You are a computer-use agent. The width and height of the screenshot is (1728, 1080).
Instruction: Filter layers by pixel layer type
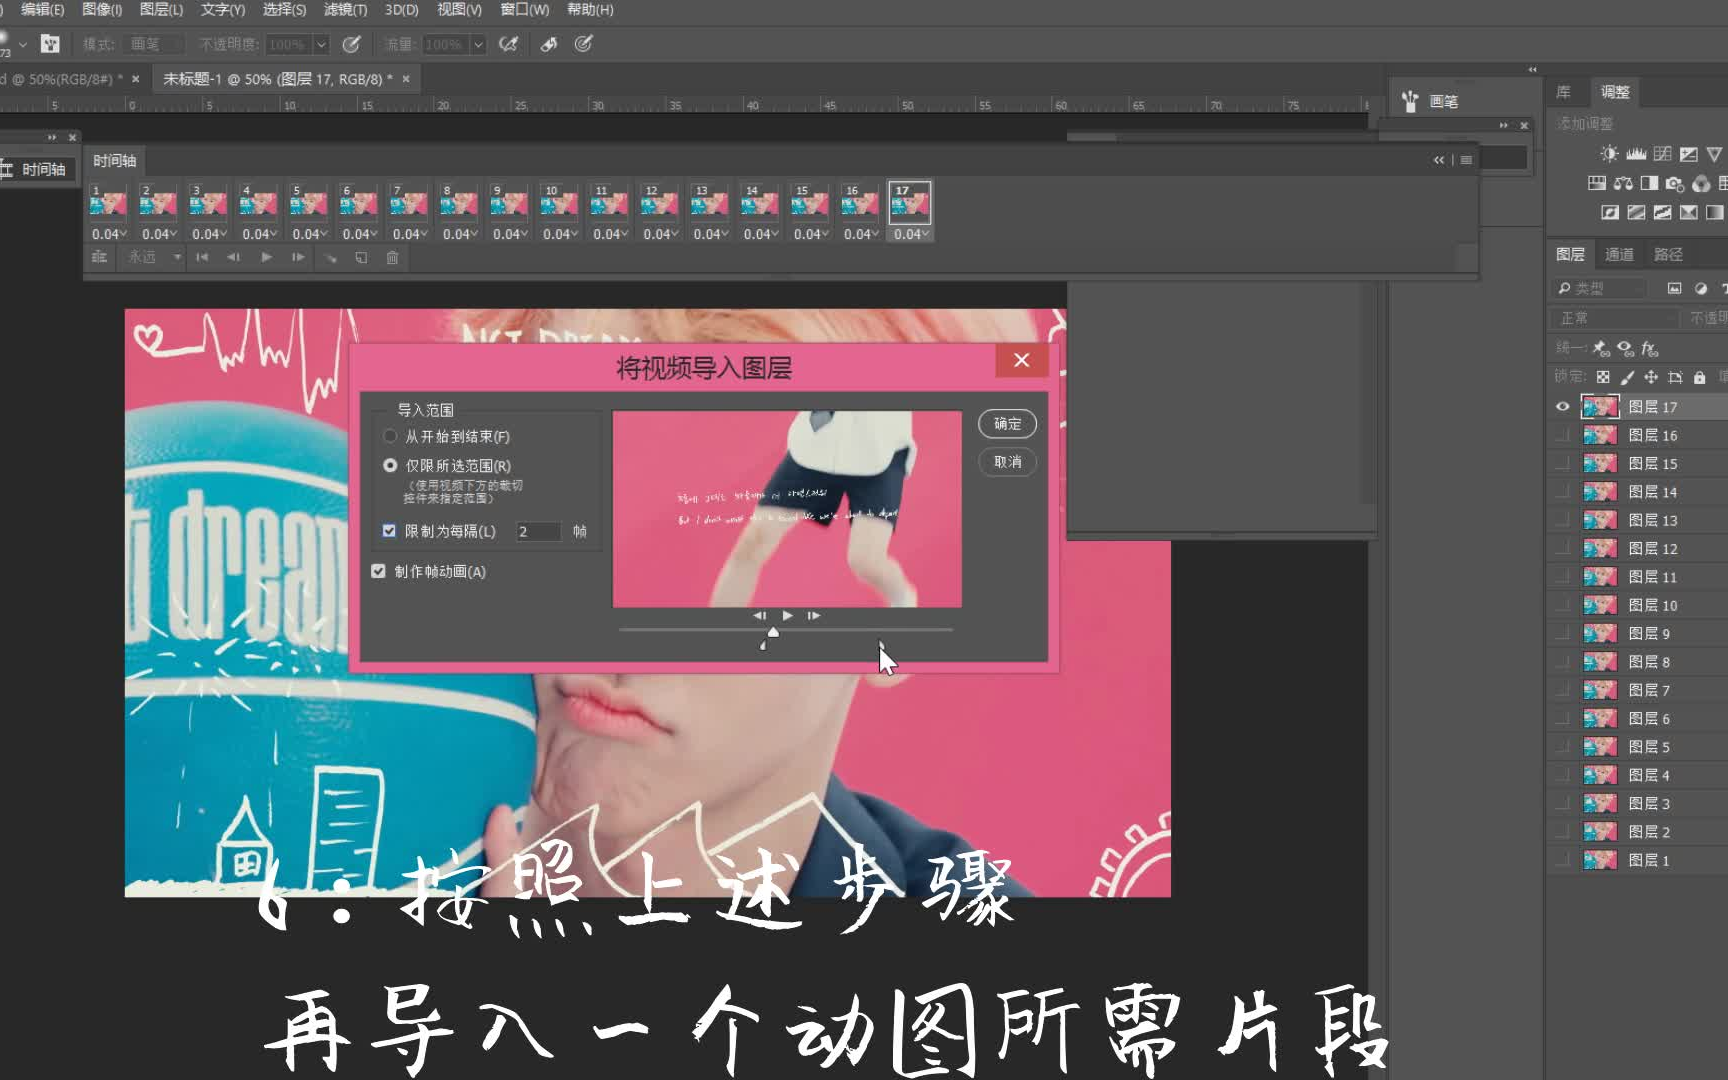click(1674, 288)
